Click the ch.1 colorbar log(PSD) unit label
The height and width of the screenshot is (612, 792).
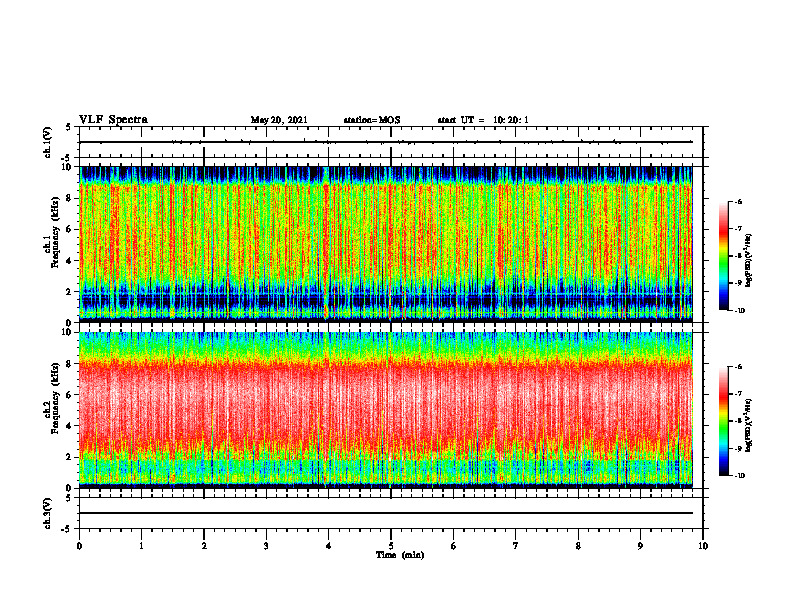[749, 261]
